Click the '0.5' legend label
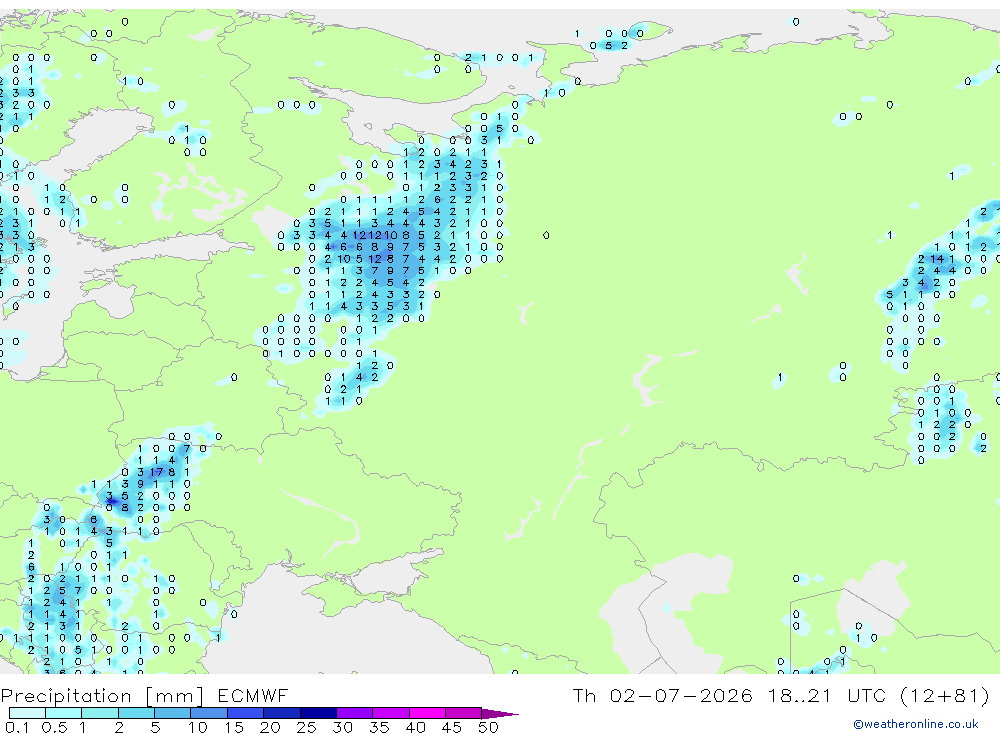This screenshot has height=733, width=1000. click(x=54, y=727)
